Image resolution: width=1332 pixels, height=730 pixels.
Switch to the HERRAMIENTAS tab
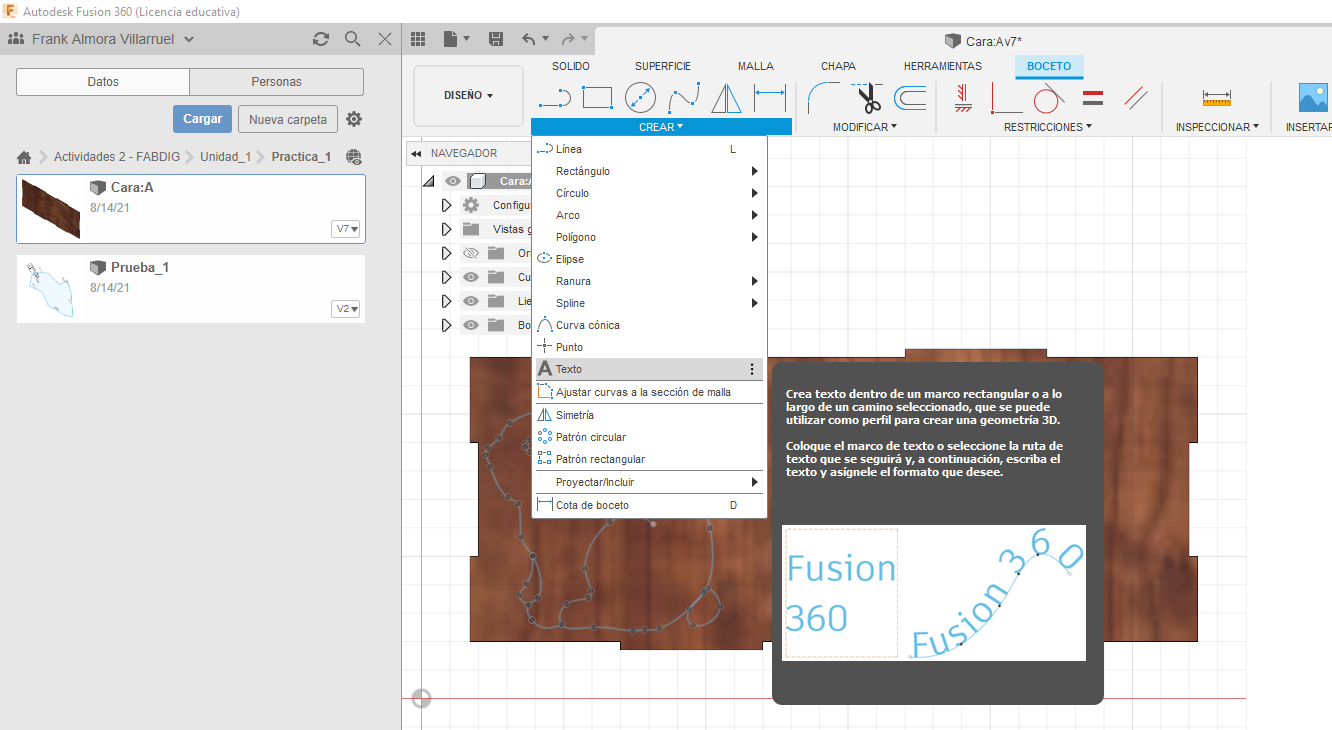[x=943, y=66]
